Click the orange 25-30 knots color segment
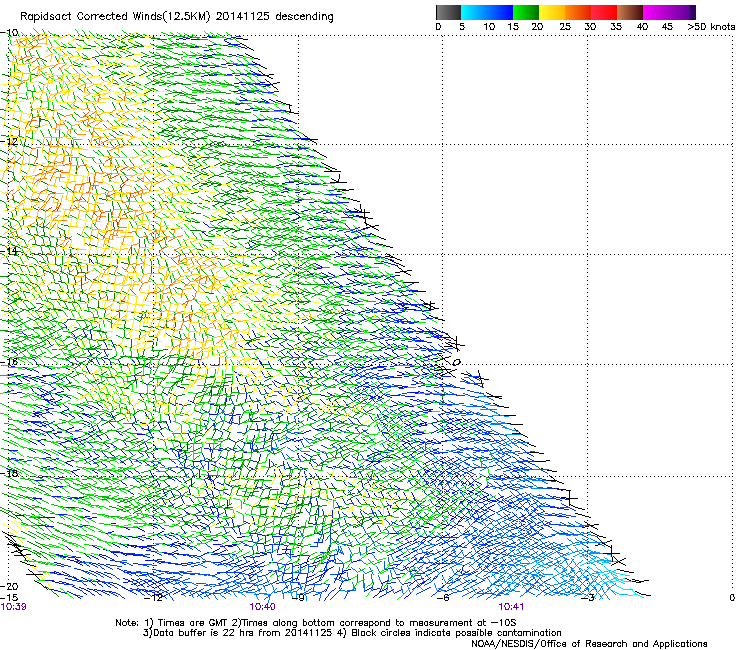Image resolution: width=740 pixels, height=650 pixels. (578, 12)
